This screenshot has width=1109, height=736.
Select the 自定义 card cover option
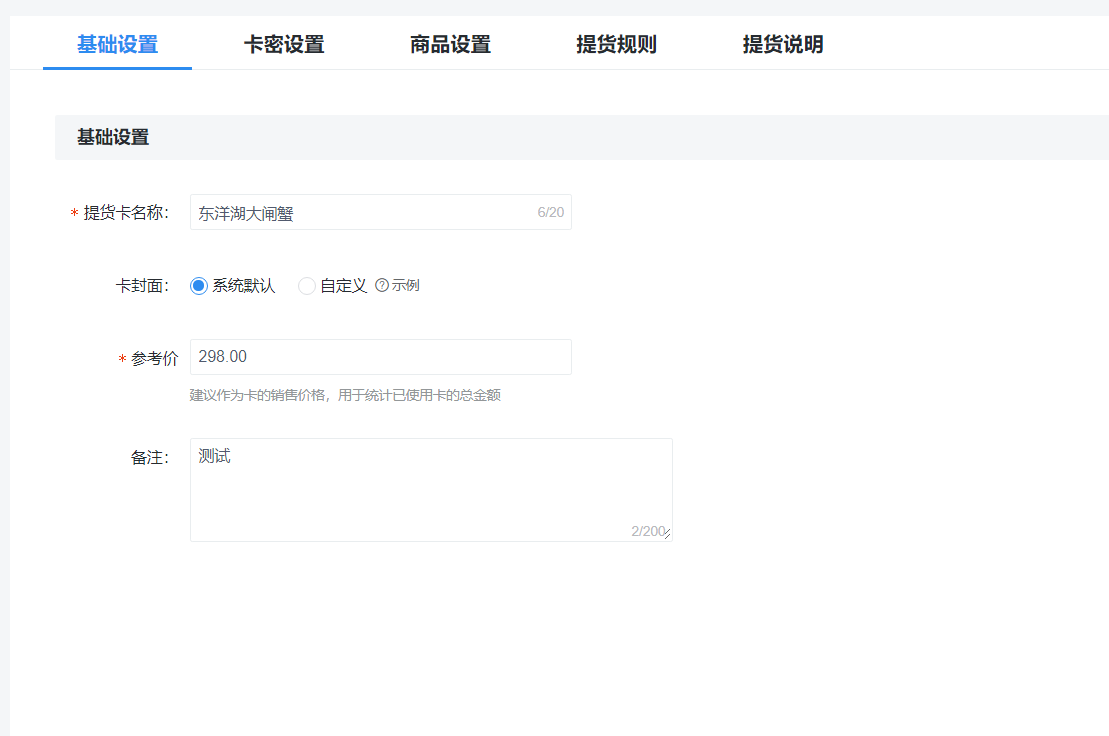tap(307, 285)
